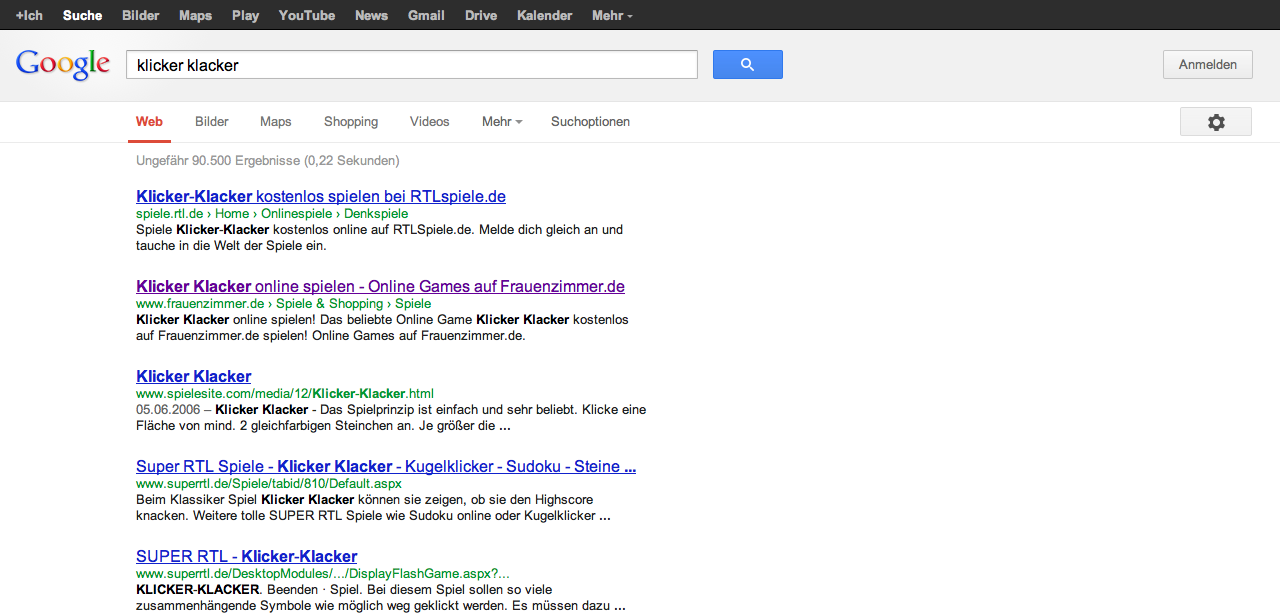Open the Frauenzimmer.de Klicker Klacker result
The height and width of the screenshot is (614, 1280).
(380, 286)
